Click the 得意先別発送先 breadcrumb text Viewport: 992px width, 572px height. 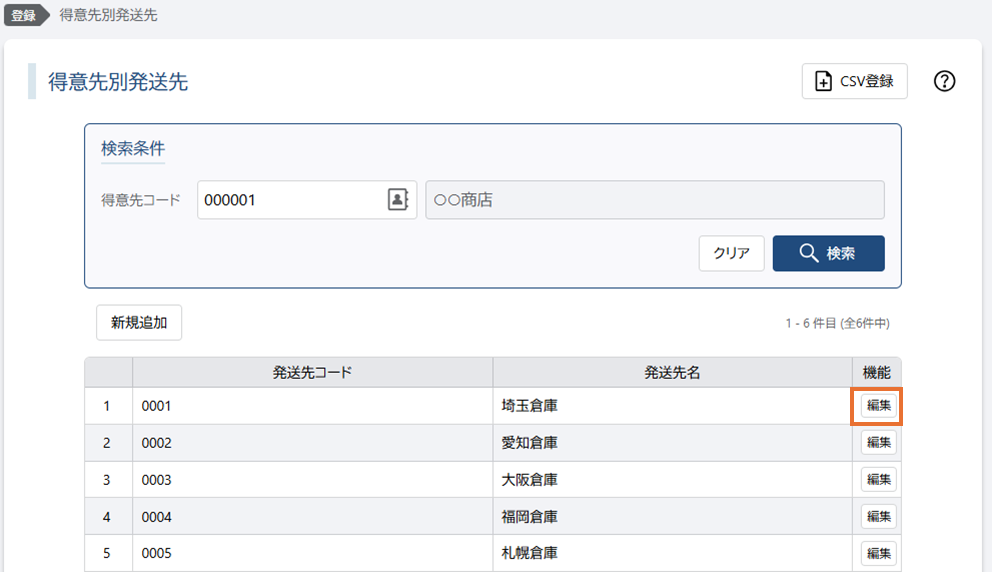coord(108,15)
